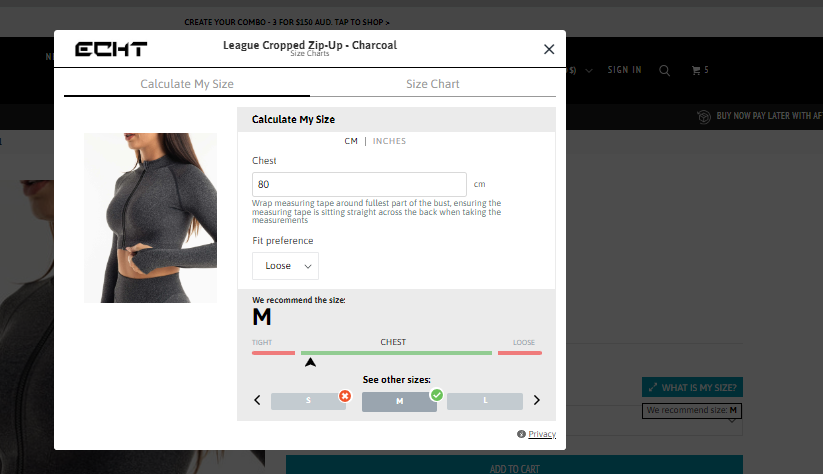Click the green checkmark badge on size M
This screenshot has height=474, width=823.
[x=436, y=395]
